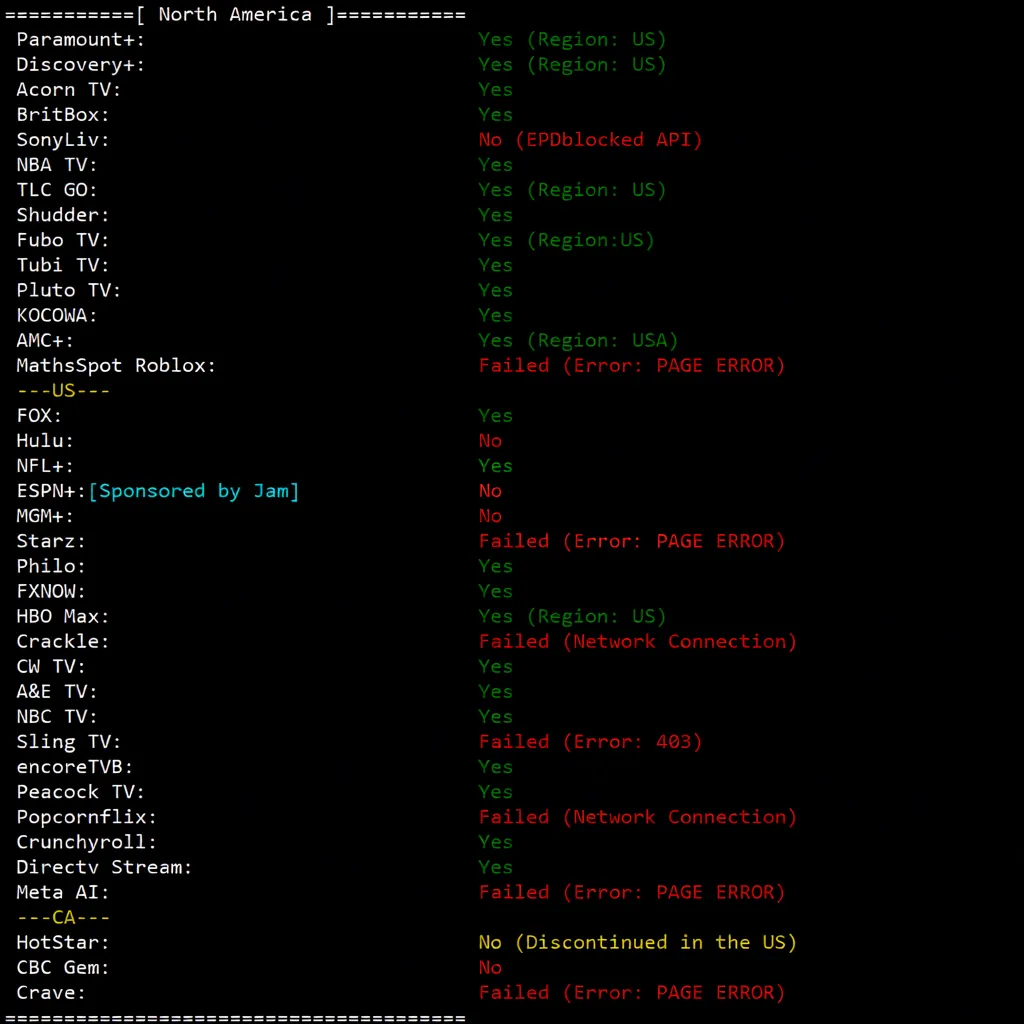Image resolution: width=1024 pixels, height=1024 pixels.
Task: Click the 'Yes' result beside Crunchyroll
Action: pos(495,842)
